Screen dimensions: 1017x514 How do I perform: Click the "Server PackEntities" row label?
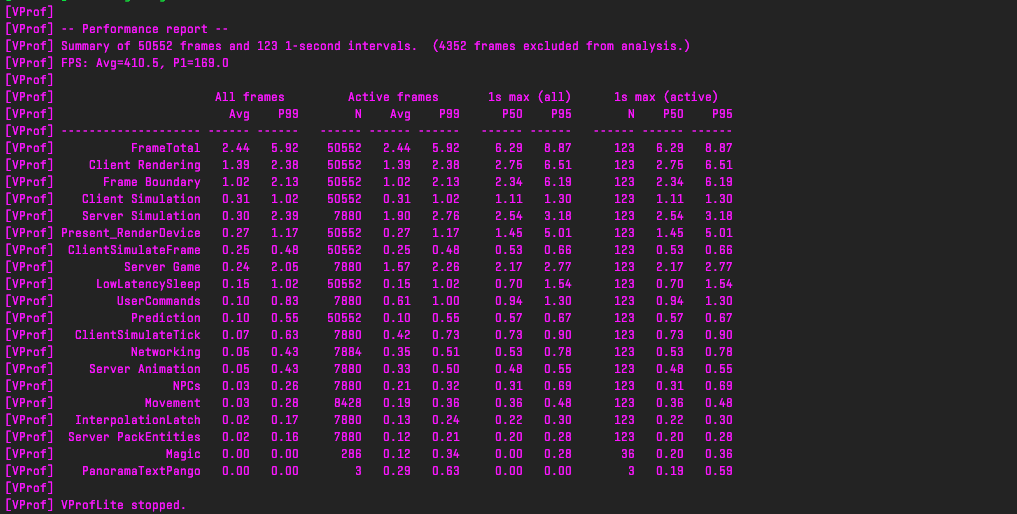134,437
